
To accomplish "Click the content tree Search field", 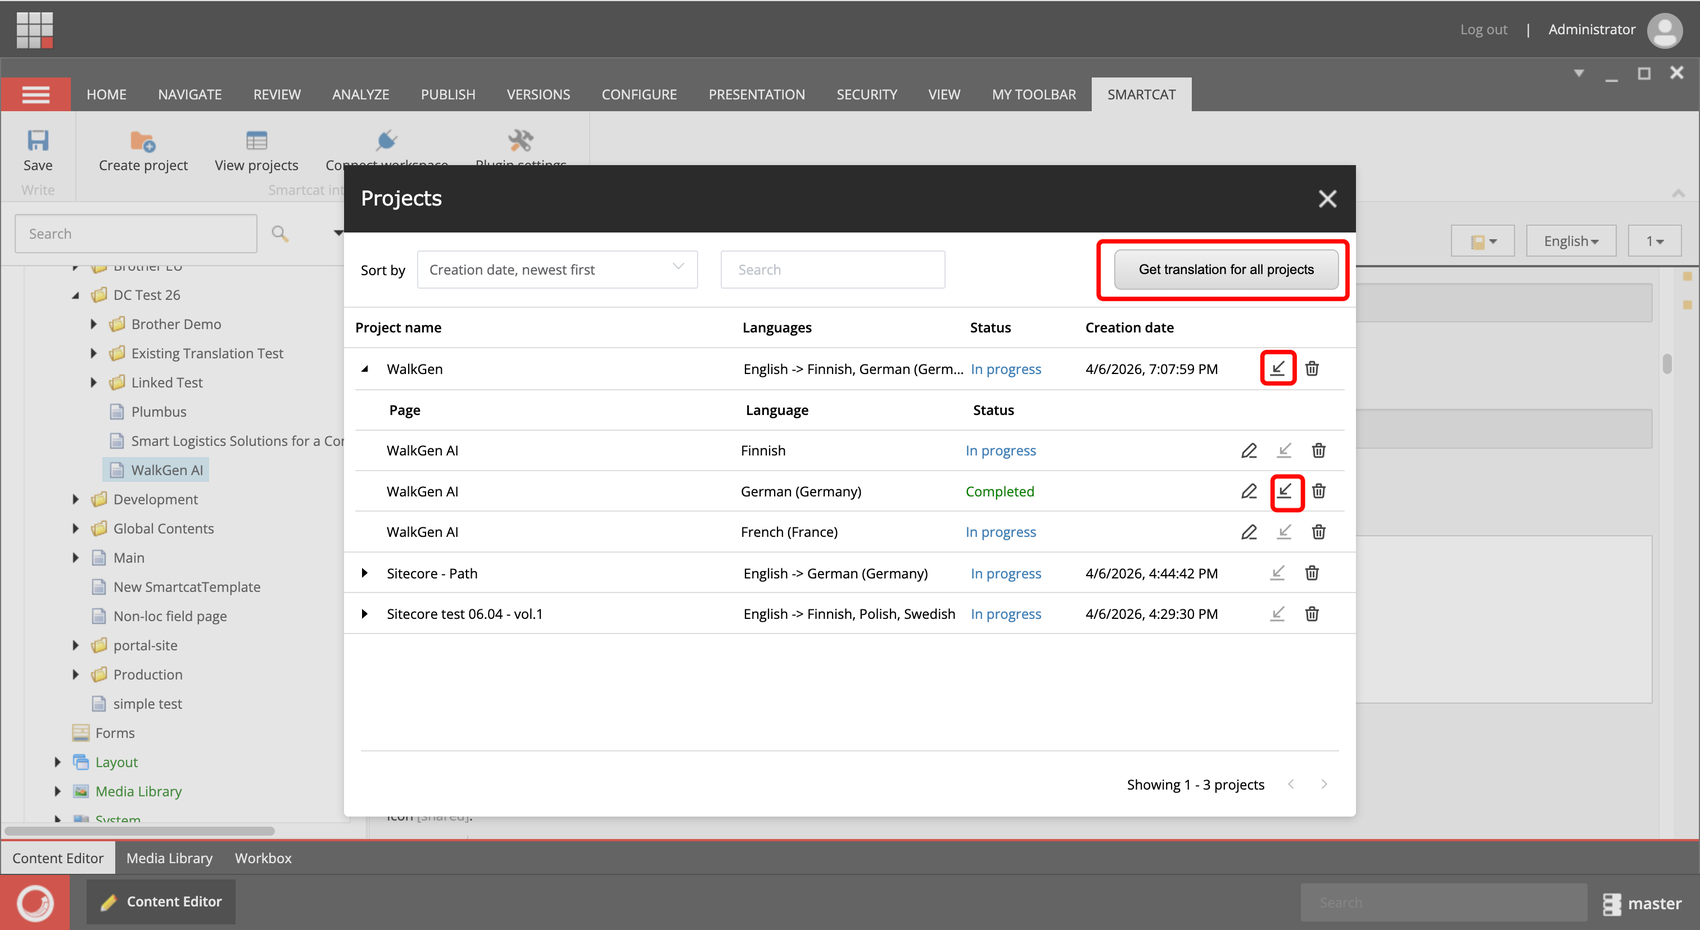I will 136,234.
